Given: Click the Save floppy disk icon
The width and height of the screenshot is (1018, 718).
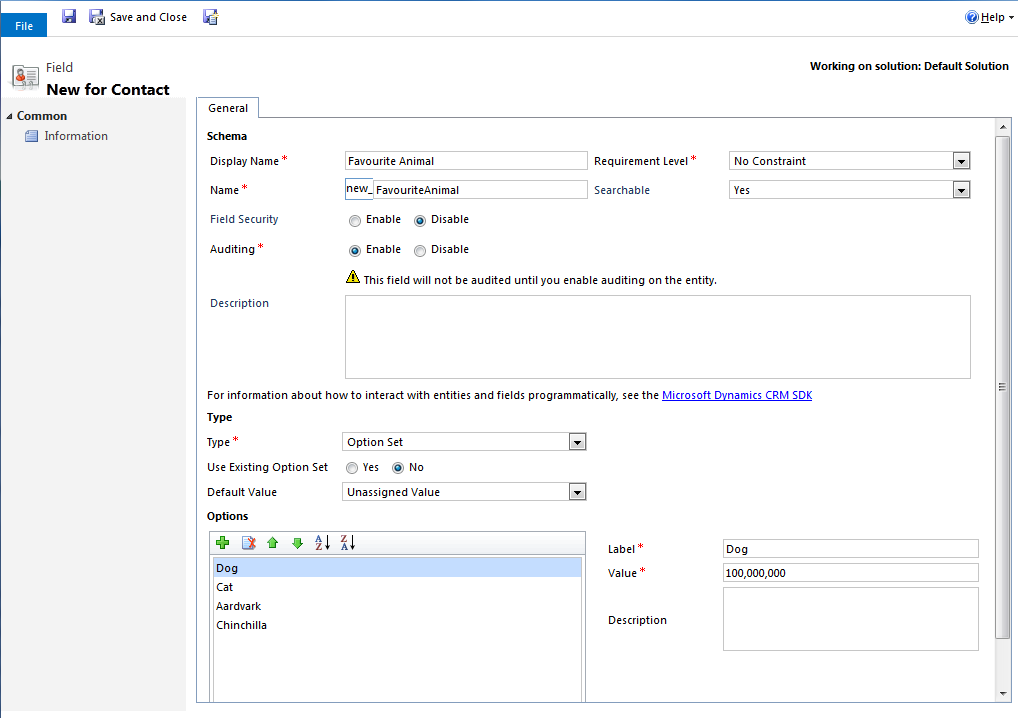Looking at the screenshot, I should click(69, 16).
